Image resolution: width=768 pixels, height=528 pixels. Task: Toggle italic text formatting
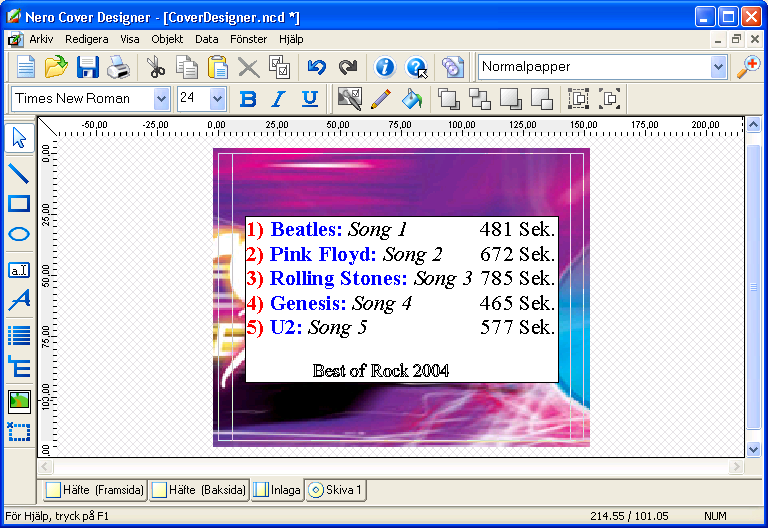279,99
